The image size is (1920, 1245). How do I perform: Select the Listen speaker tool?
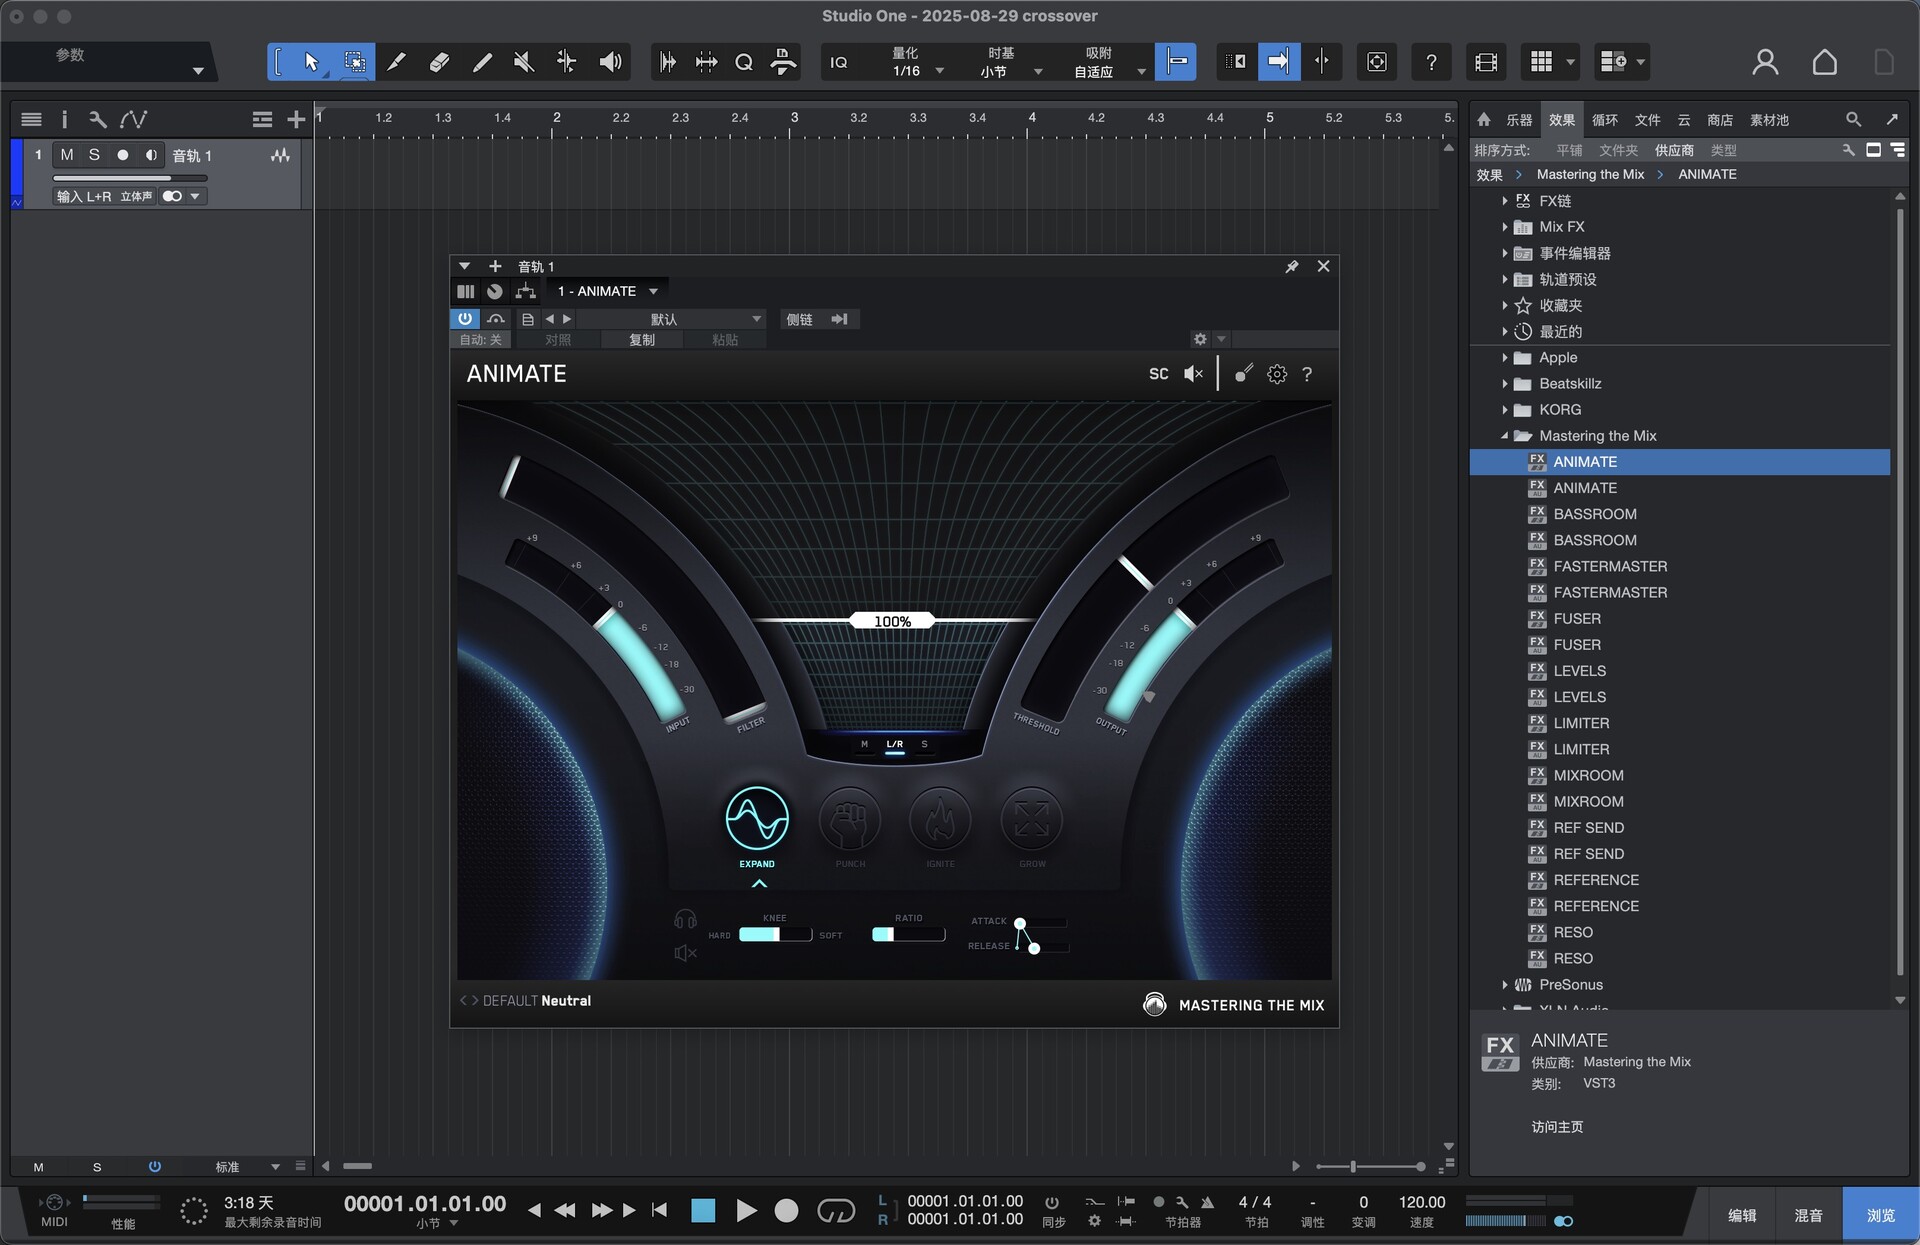pyautogui.click(x=609, y=62)
